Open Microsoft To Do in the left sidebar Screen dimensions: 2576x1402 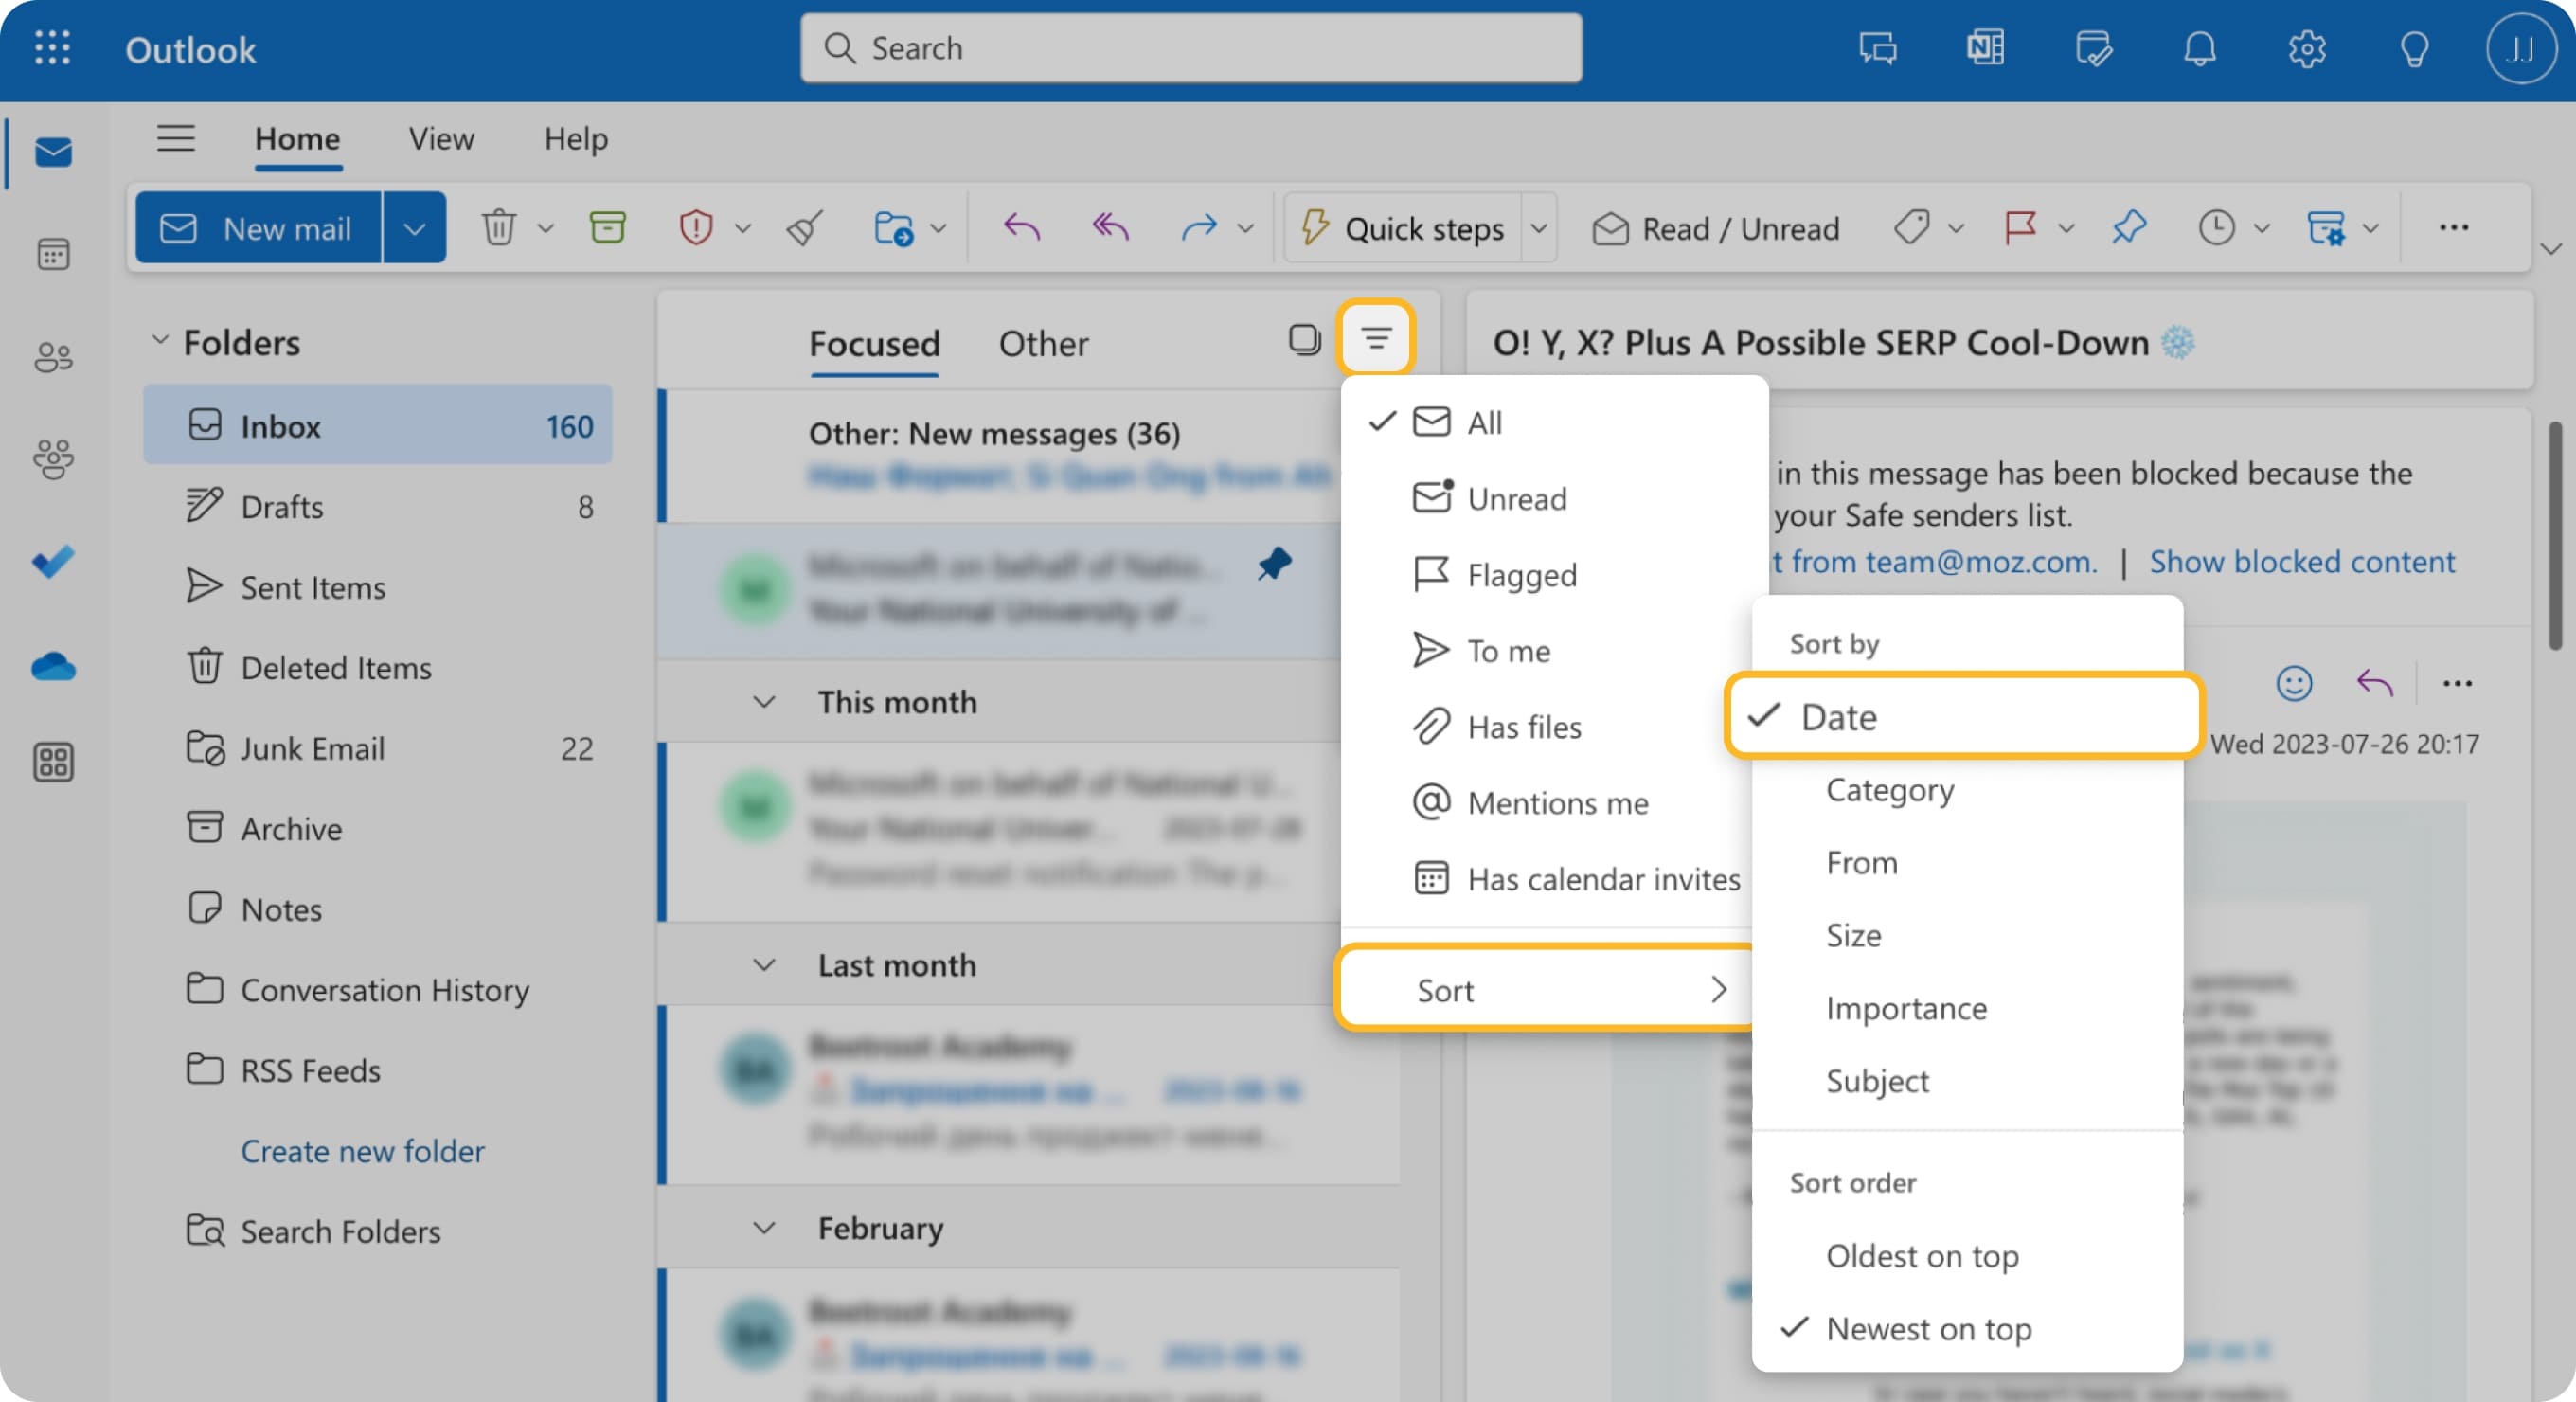point(51,561)
